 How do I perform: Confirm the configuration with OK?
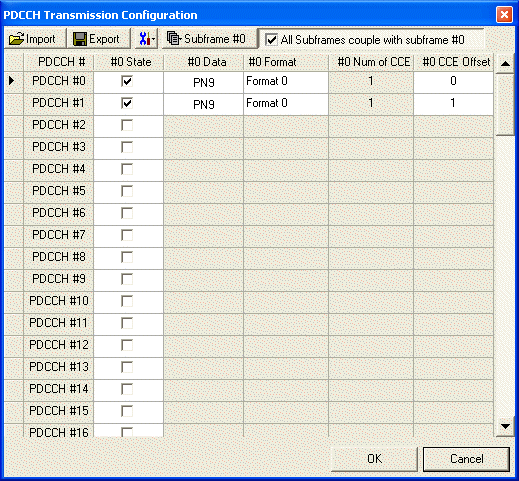pyautogui.click(x=374, y=459)
